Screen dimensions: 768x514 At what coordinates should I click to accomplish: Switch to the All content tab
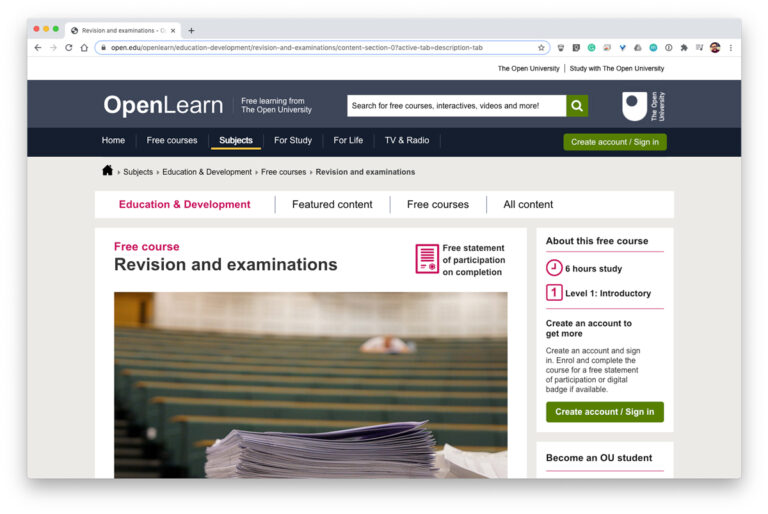click(x=528, y=204)
